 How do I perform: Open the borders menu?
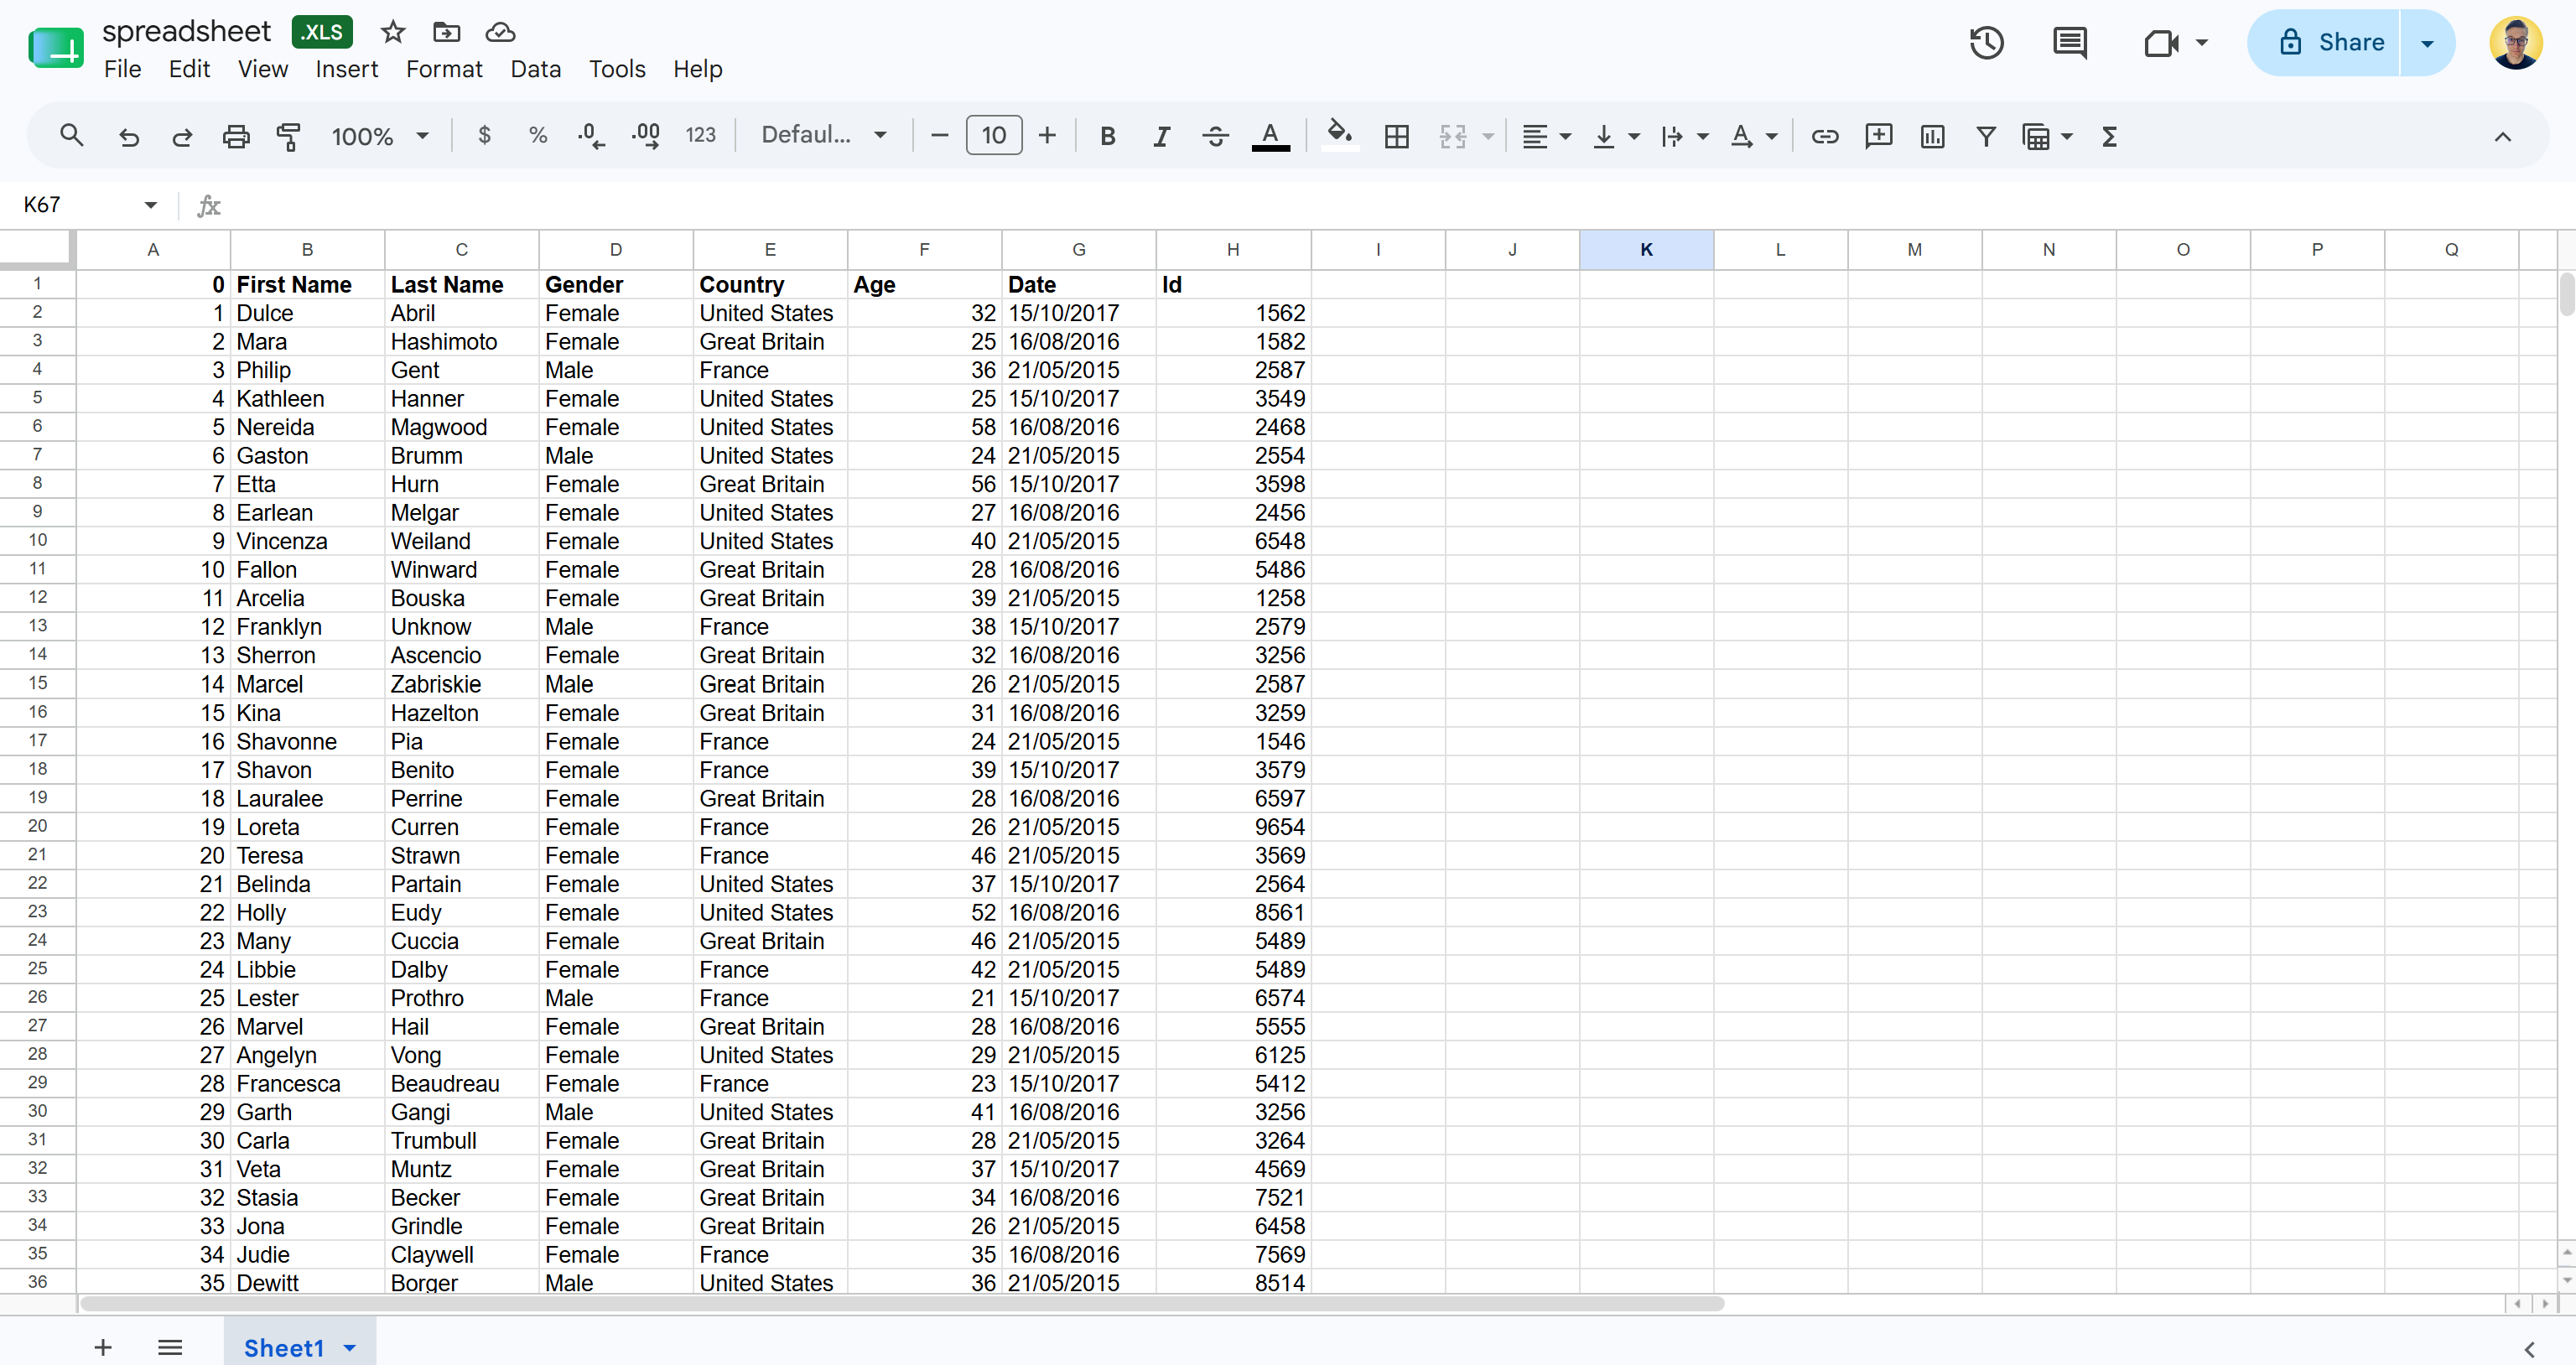(x=1397, y=136)
